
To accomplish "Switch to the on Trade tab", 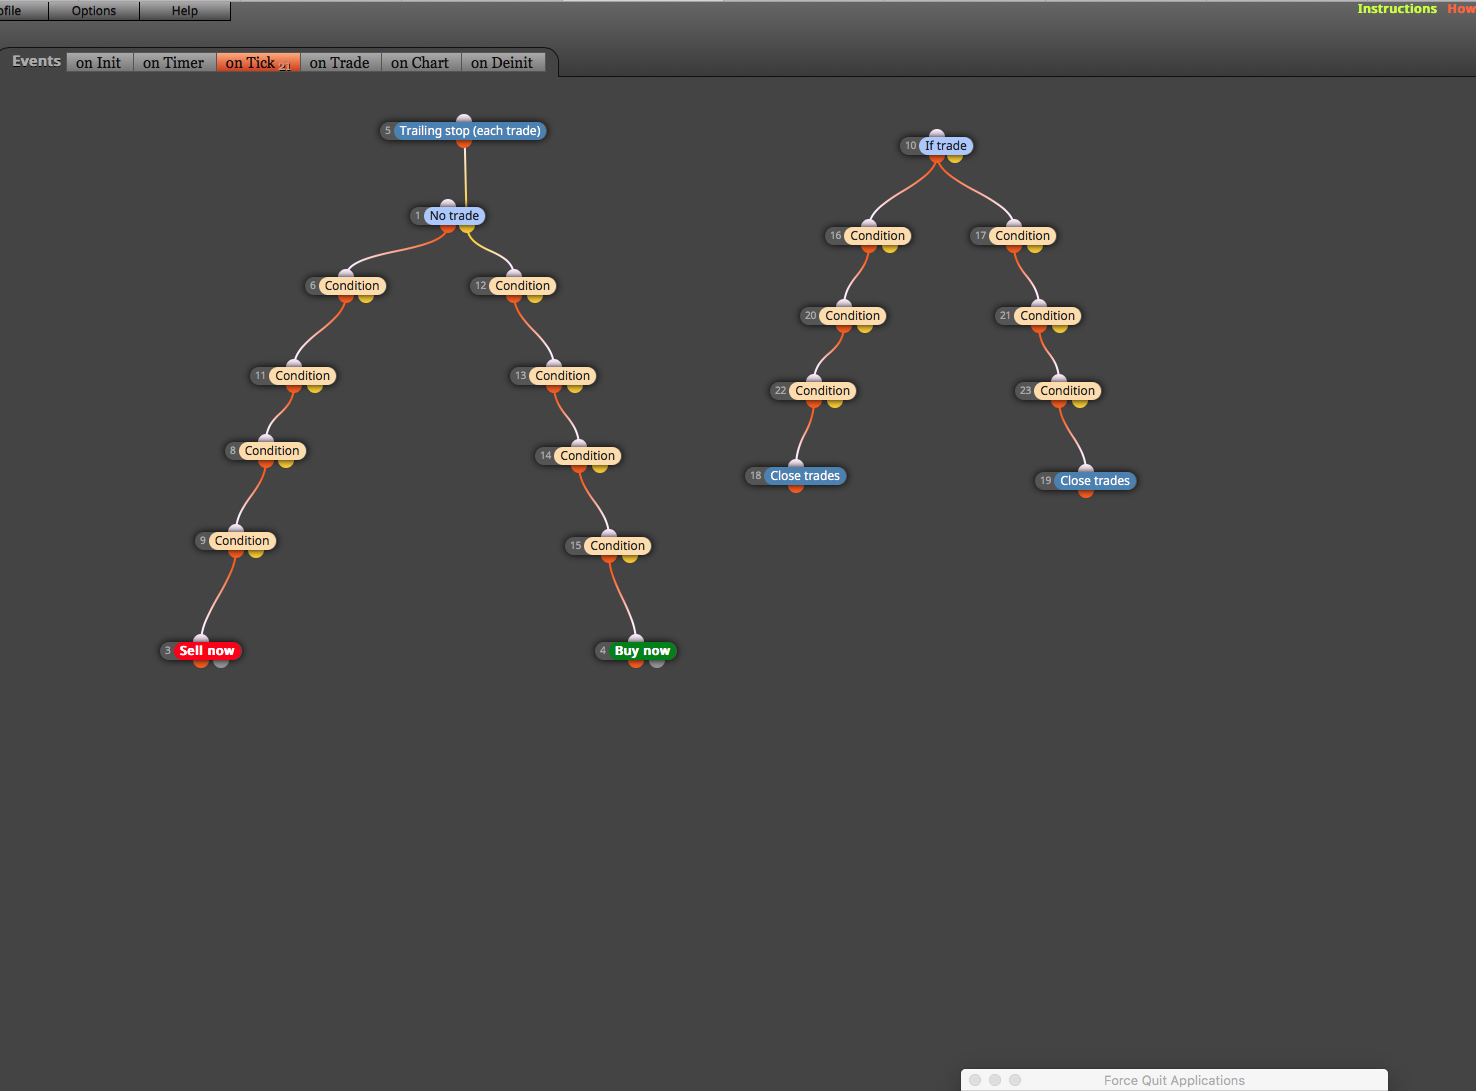I will pyautogui.click(x=340, y=62).
